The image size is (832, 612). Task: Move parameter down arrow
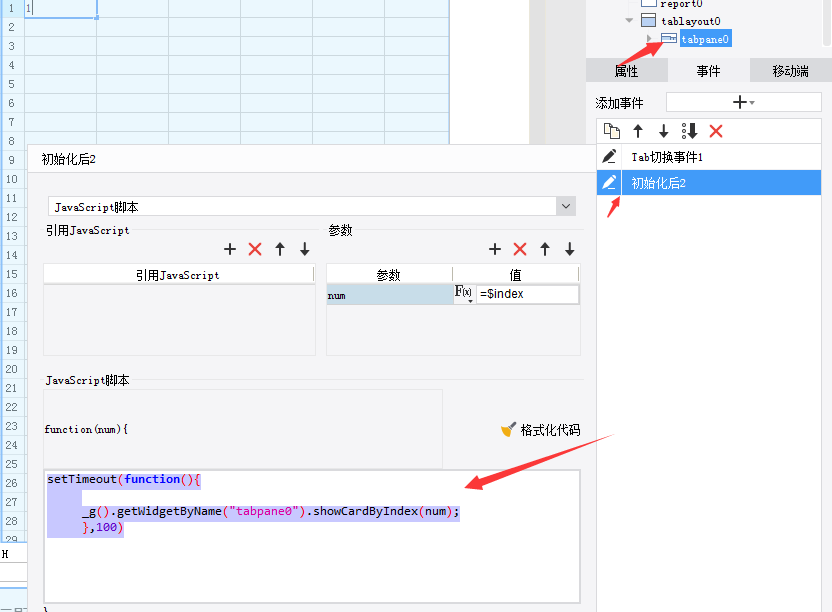pos(569,249)
